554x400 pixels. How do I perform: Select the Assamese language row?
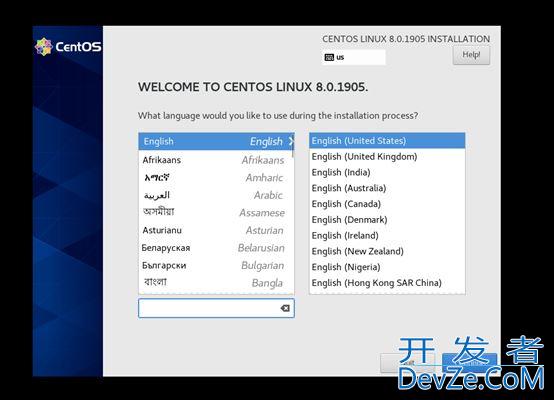point(216,213)
